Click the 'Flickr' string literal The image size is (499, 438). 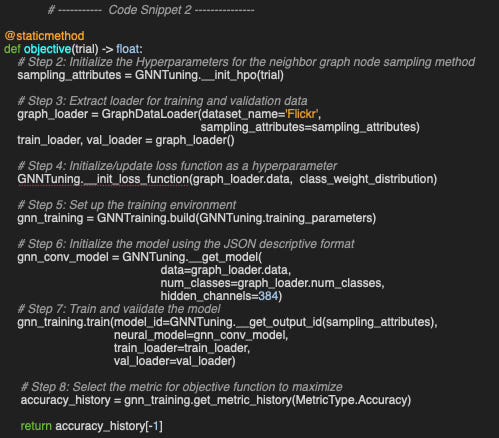302,114
